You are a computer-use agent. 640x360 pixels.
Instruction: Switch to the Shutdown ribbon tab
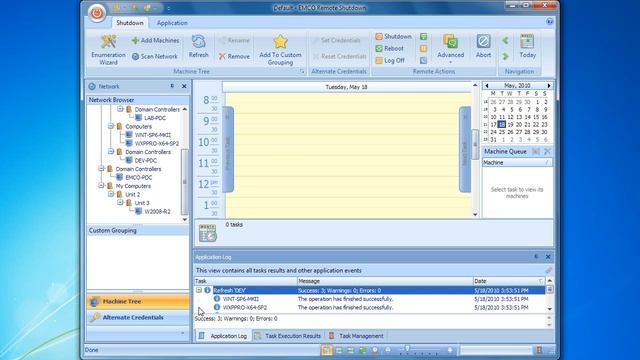click(130, 23)
